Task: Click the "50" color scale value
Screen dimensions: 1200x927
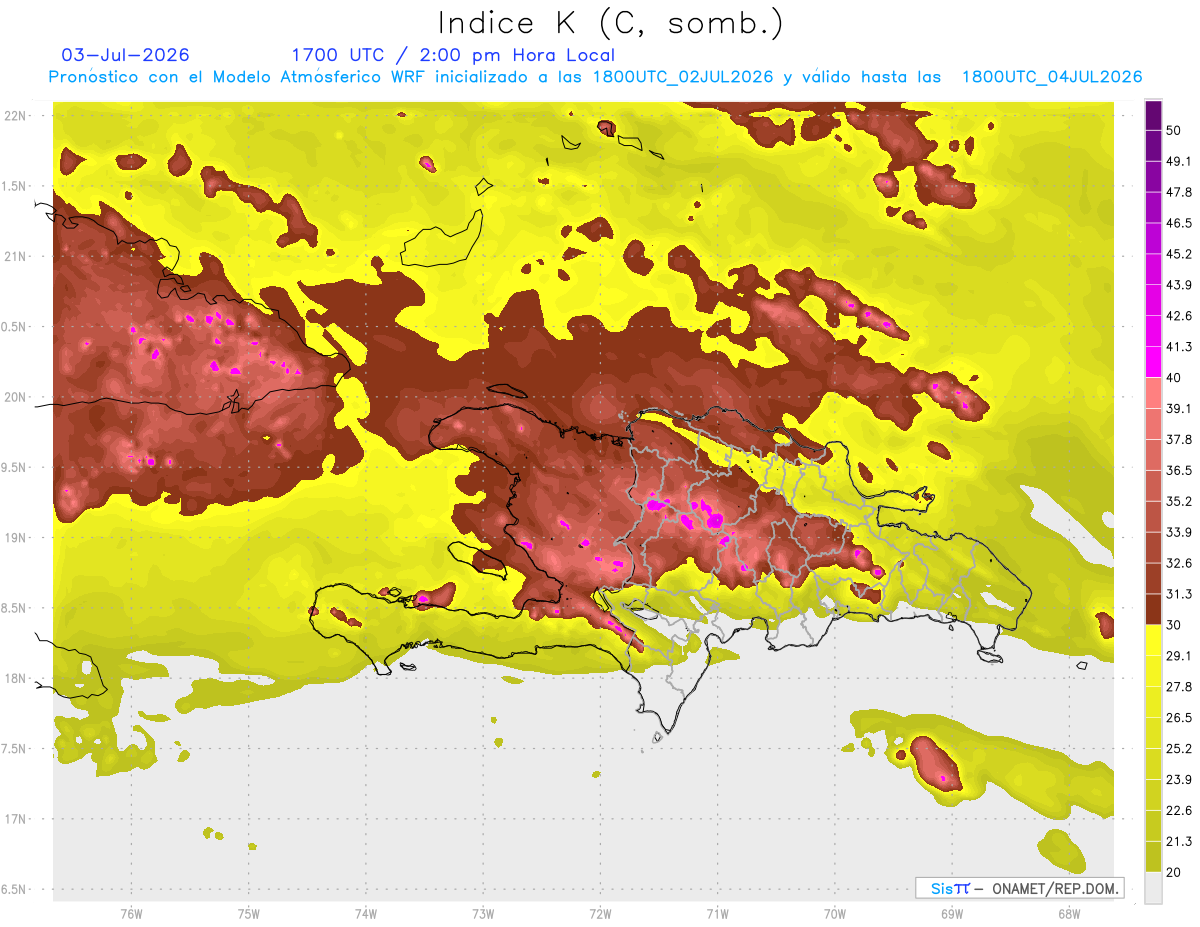Action: point(1175,131)
